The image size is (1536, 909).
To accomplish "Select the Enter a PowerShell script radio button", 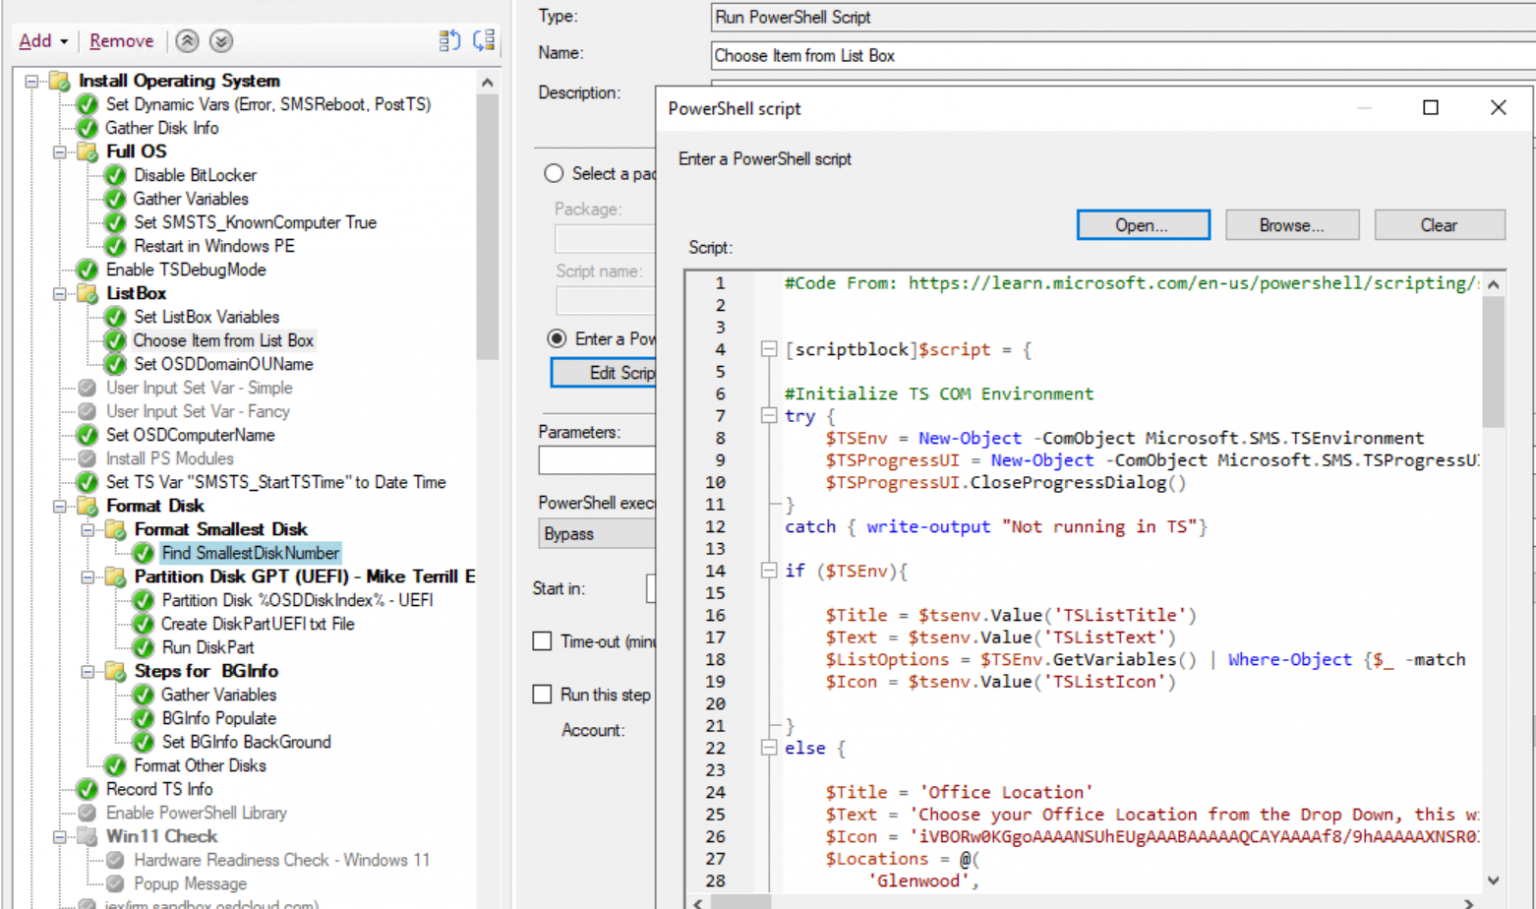I will pos(557,338).
